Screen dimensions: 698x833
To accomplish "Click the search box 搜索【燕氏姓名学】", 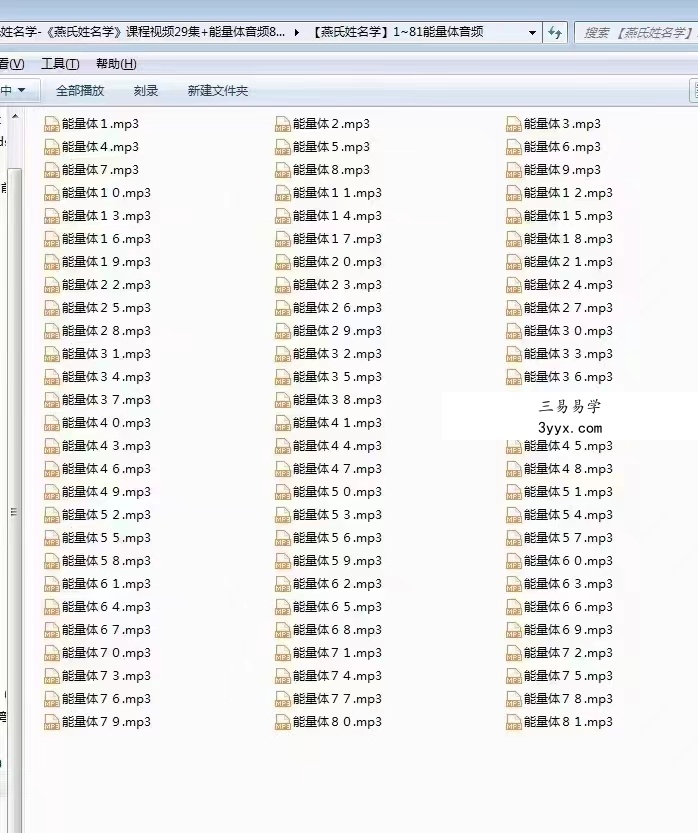I will click(637, 33).
